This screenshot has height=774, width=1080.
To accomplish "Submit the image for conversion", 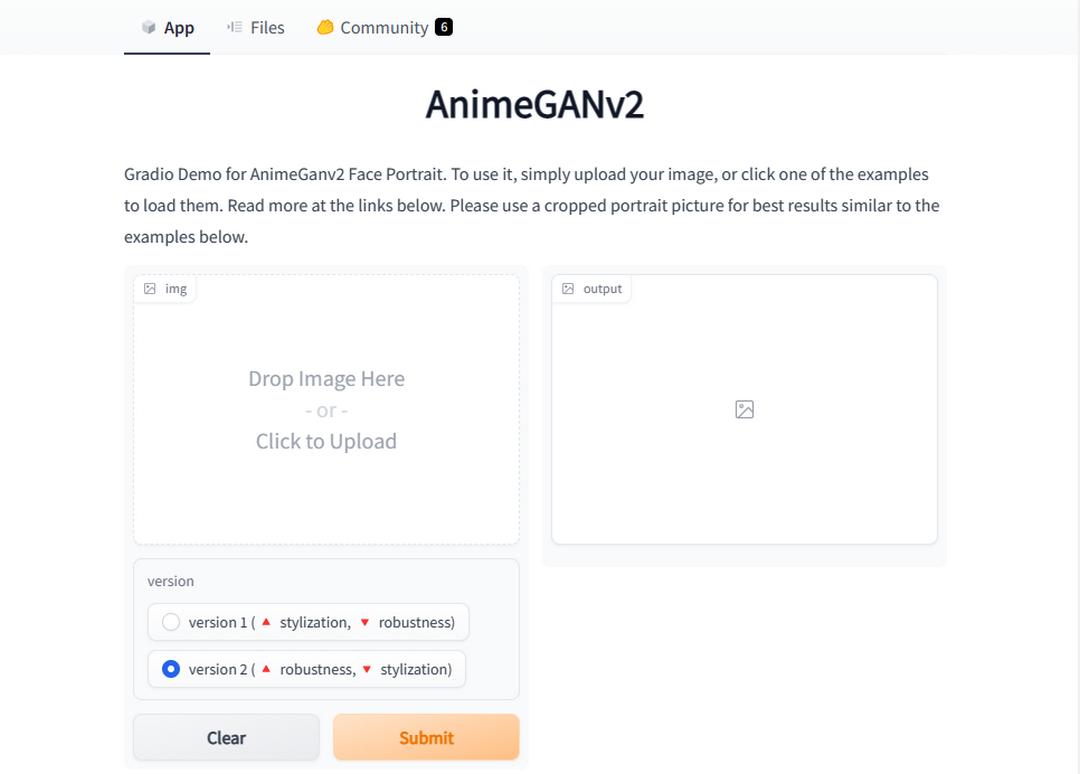I will [x=426, y=738].
